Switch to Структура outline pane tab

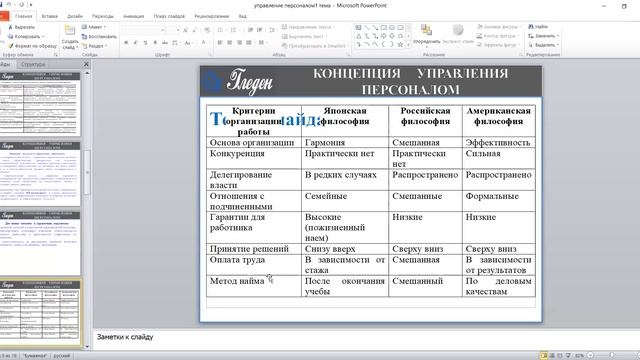point(33,64)
